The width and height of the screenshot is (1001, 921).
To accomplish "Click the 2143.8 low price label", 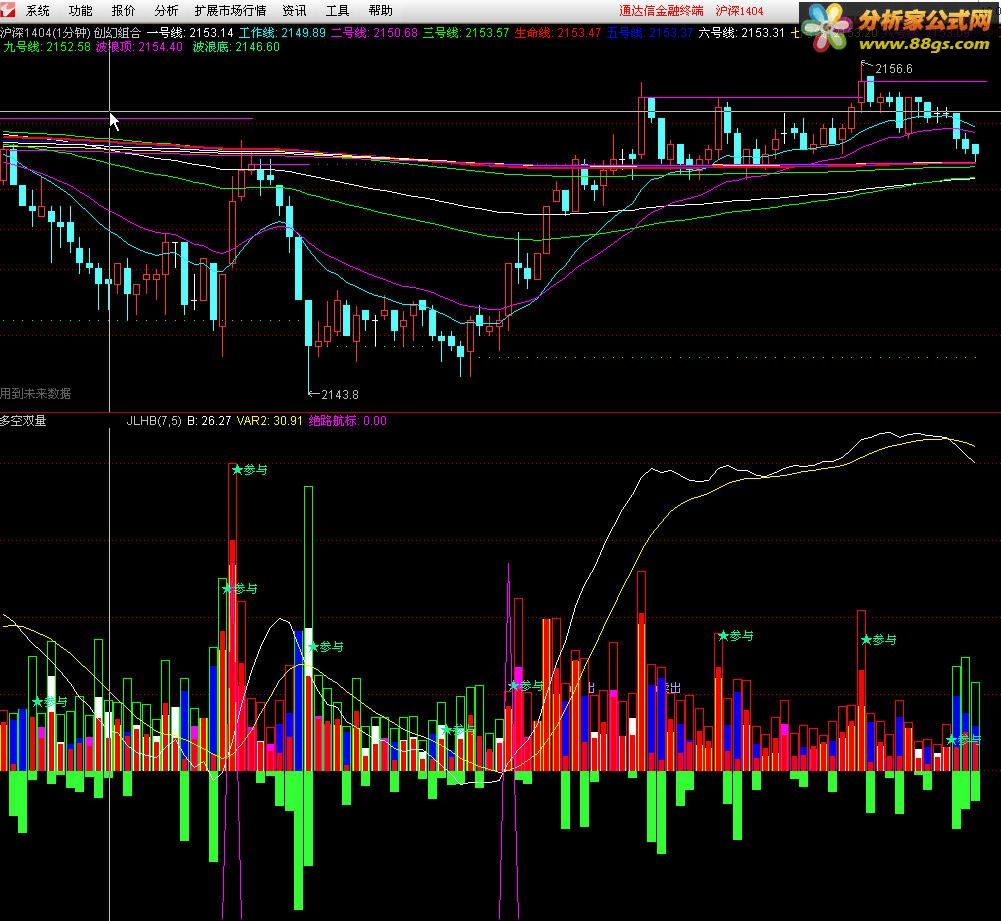I will coord(340,395).
